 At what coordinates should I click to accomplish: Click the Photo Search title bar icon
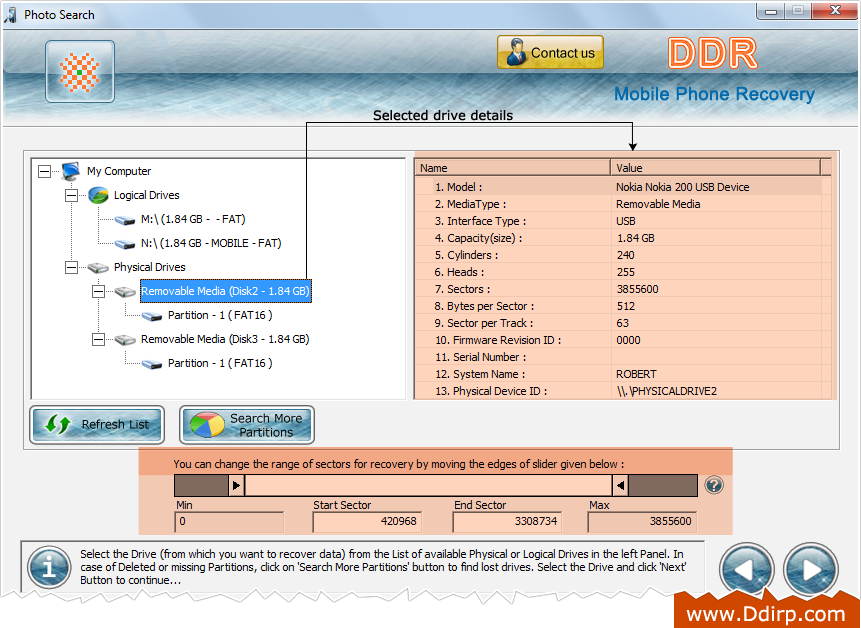(x=10, y=15)
